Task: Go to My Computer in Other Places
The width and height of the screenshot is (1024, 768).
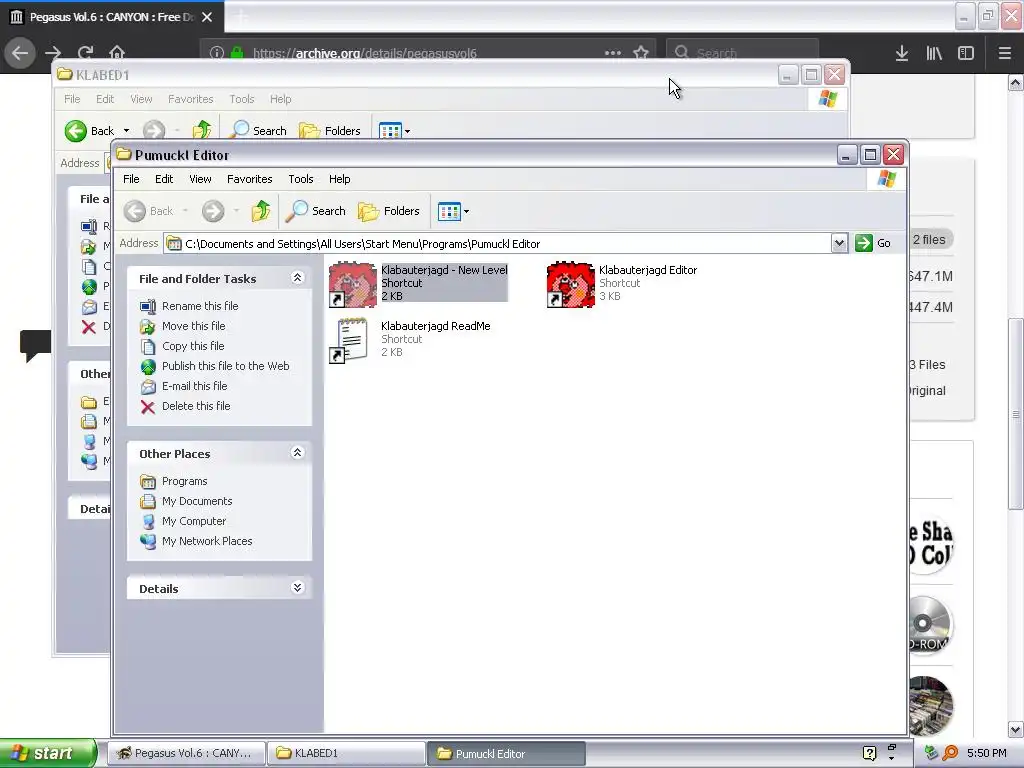Action: pos(194,521)
